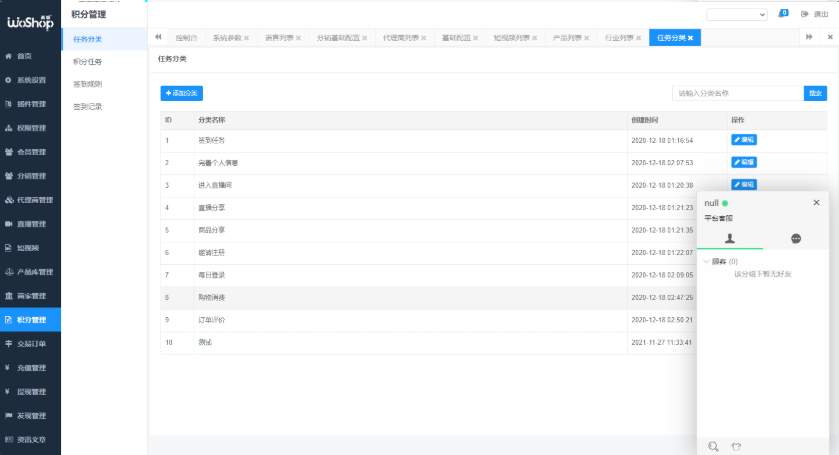Select the 每日登录 row name

[x=211, y=275]
